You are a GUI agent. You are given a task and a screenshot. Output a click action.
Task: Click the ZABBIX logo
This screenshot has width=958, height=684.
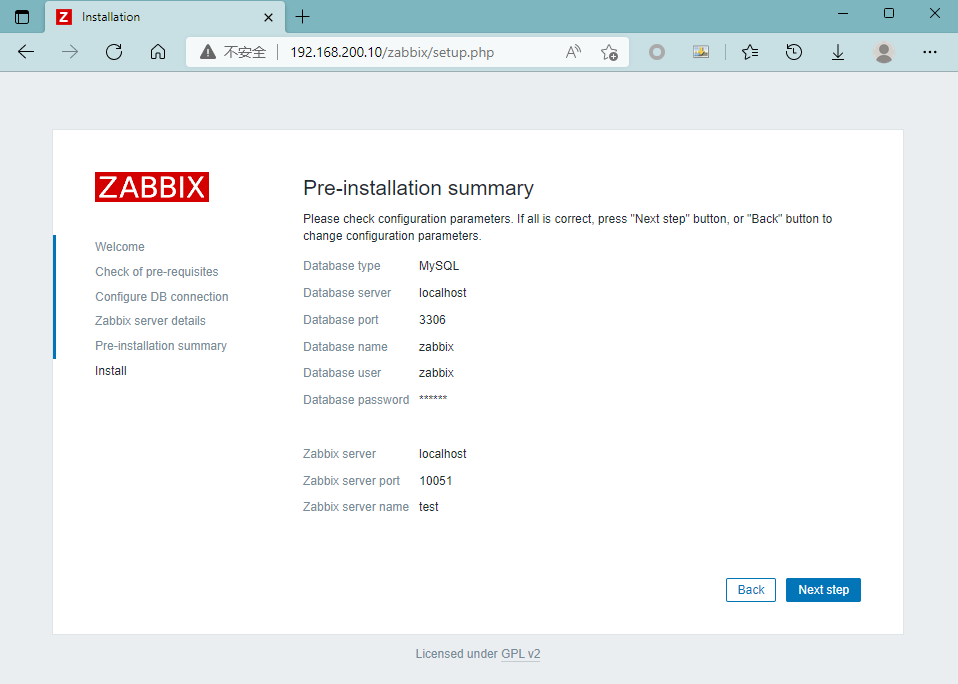pos(152,187)
